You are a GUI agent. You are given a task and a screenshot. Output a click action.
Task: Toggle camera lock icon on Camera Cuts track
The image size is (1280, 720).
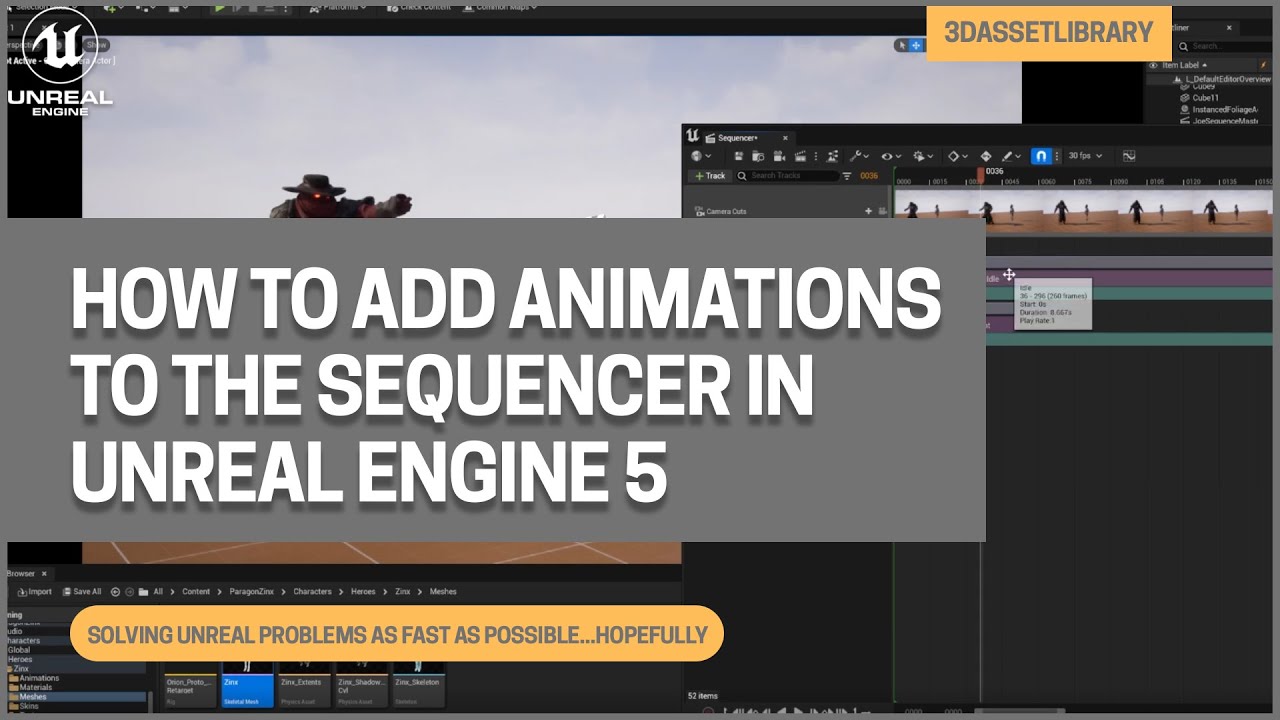(x=882, y=211)
